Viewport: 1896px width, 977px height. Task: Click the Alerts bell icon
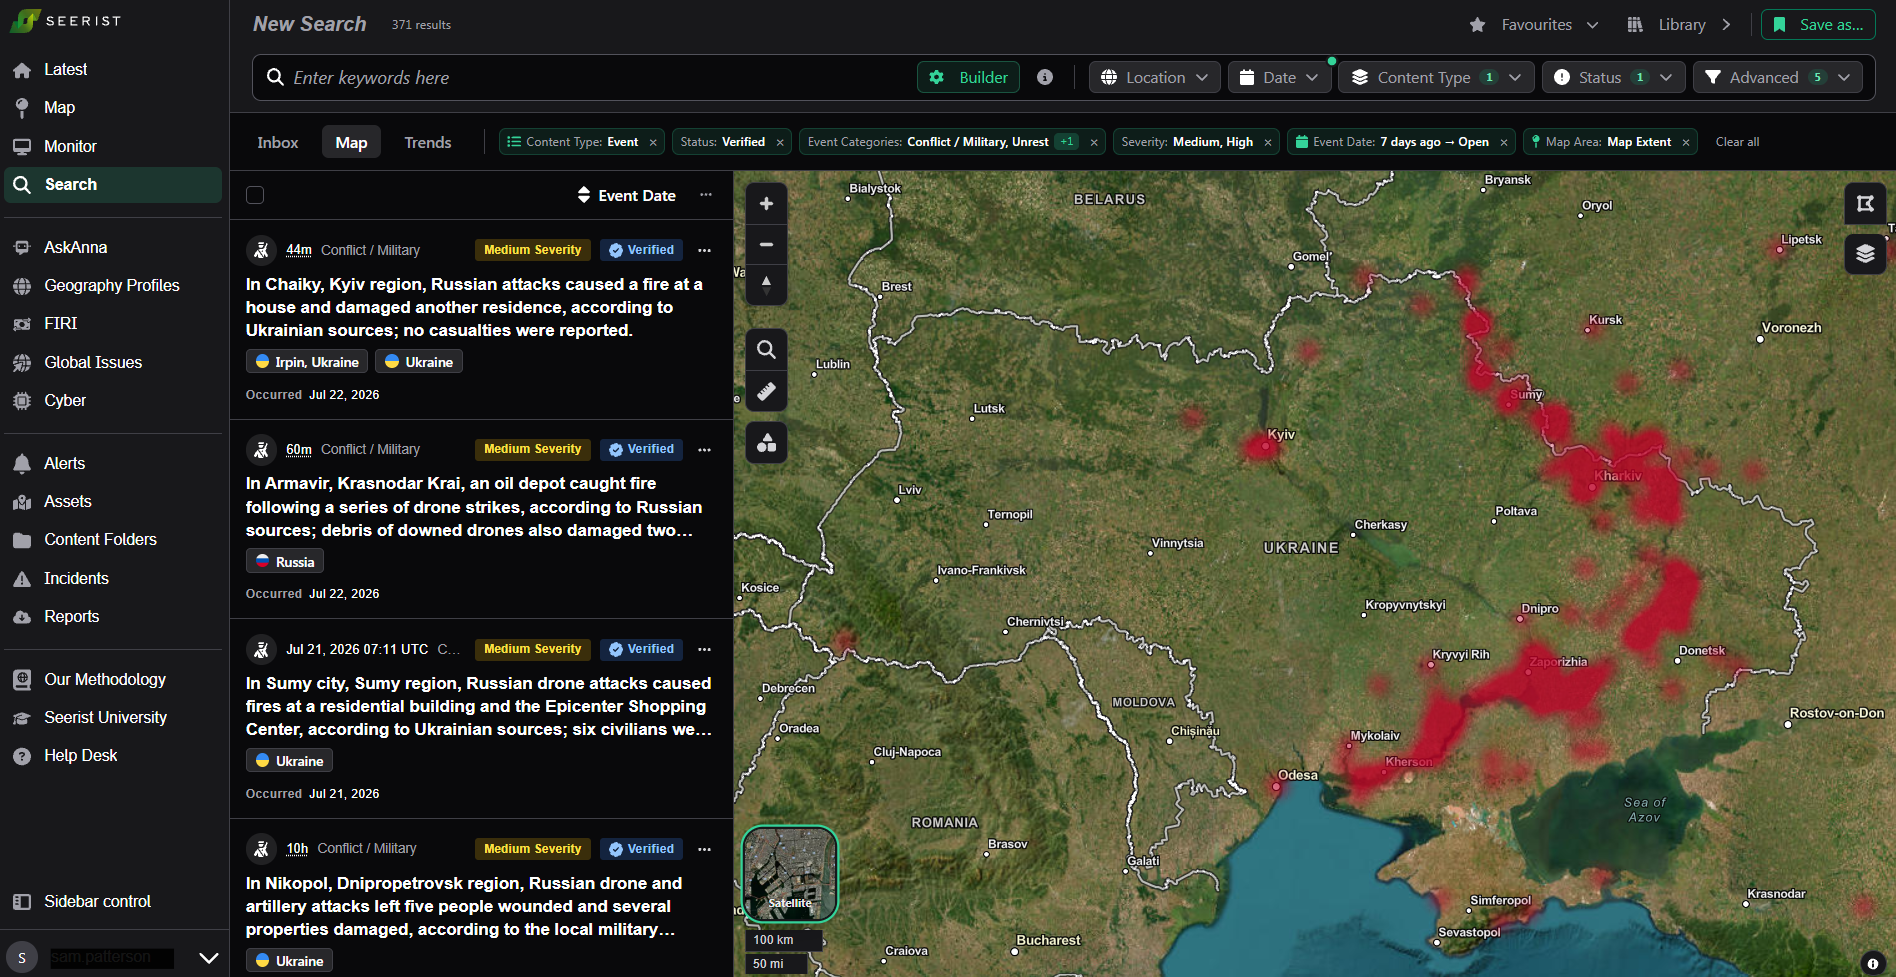pos(22,463)
